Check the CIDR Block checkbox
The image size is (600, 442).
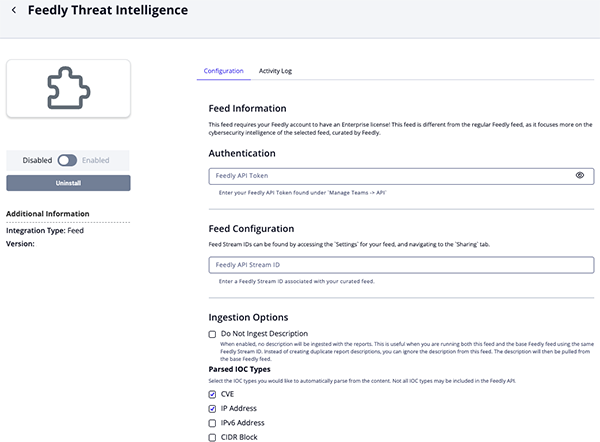(212, 437)
